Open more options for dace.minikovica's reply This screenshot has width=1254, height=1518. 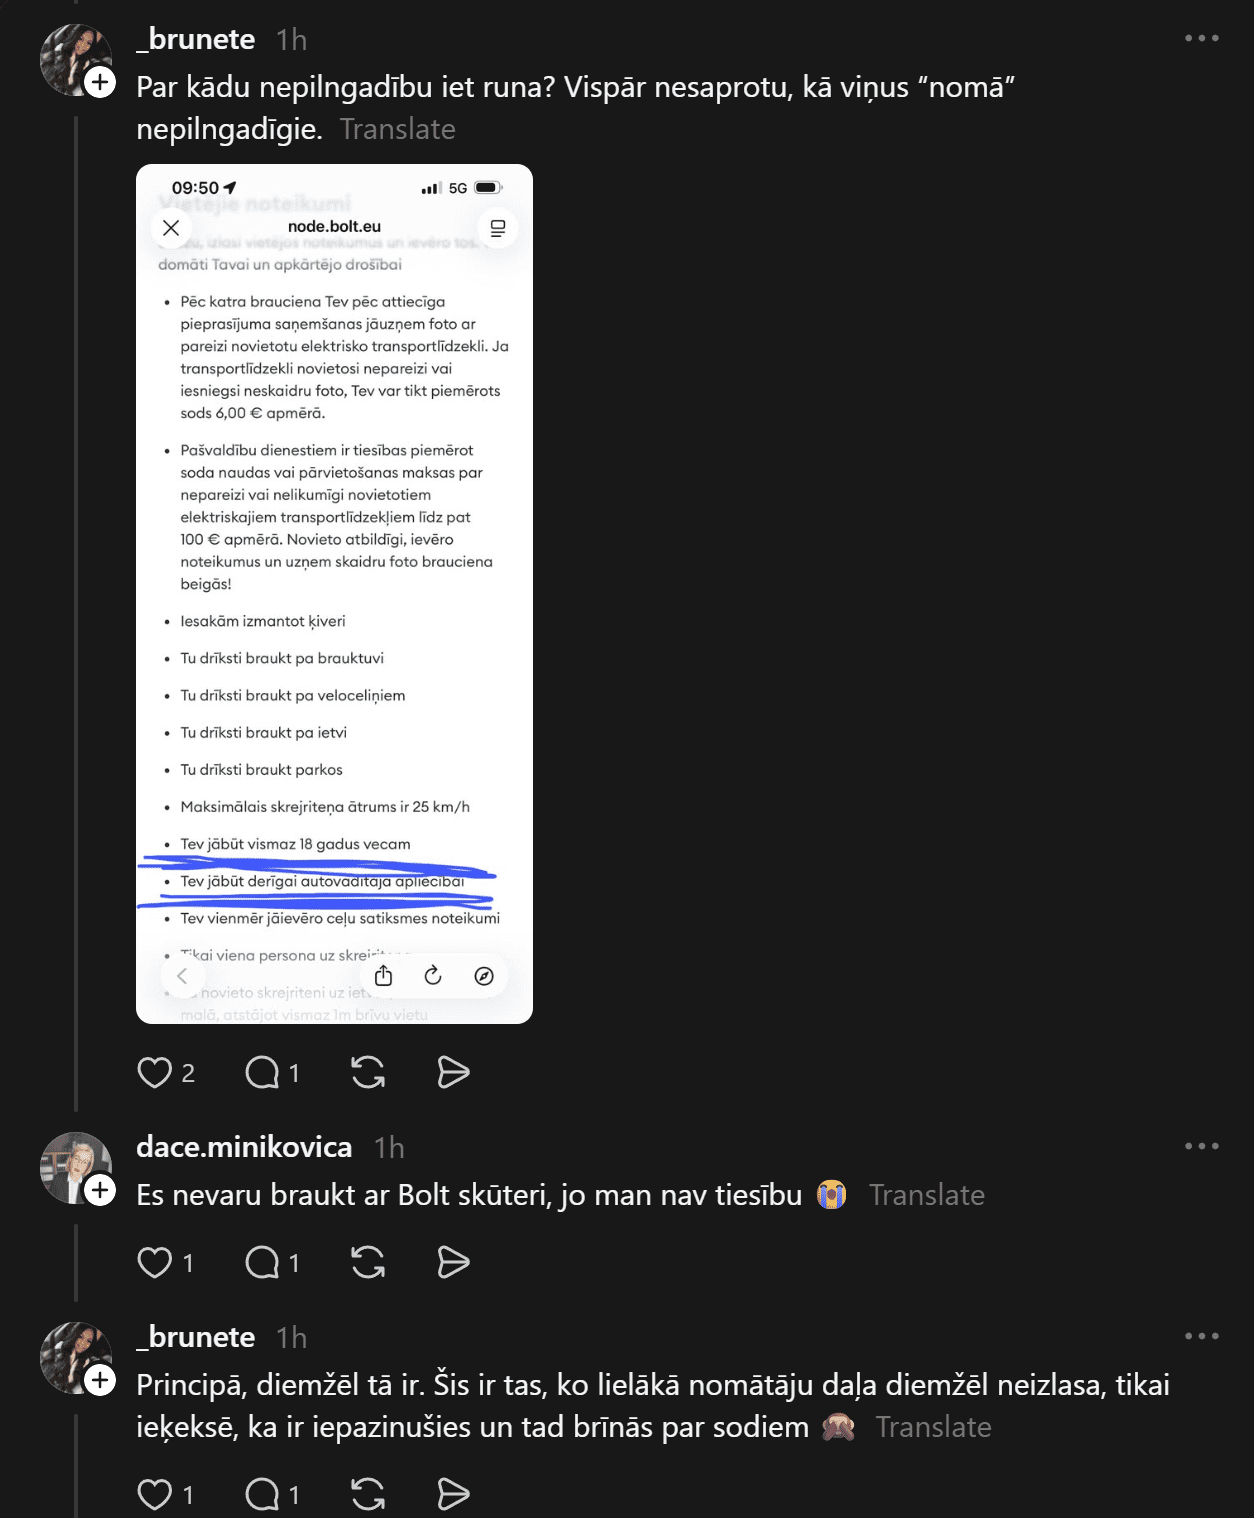pyautogui.click(x=1201, y=1146)
